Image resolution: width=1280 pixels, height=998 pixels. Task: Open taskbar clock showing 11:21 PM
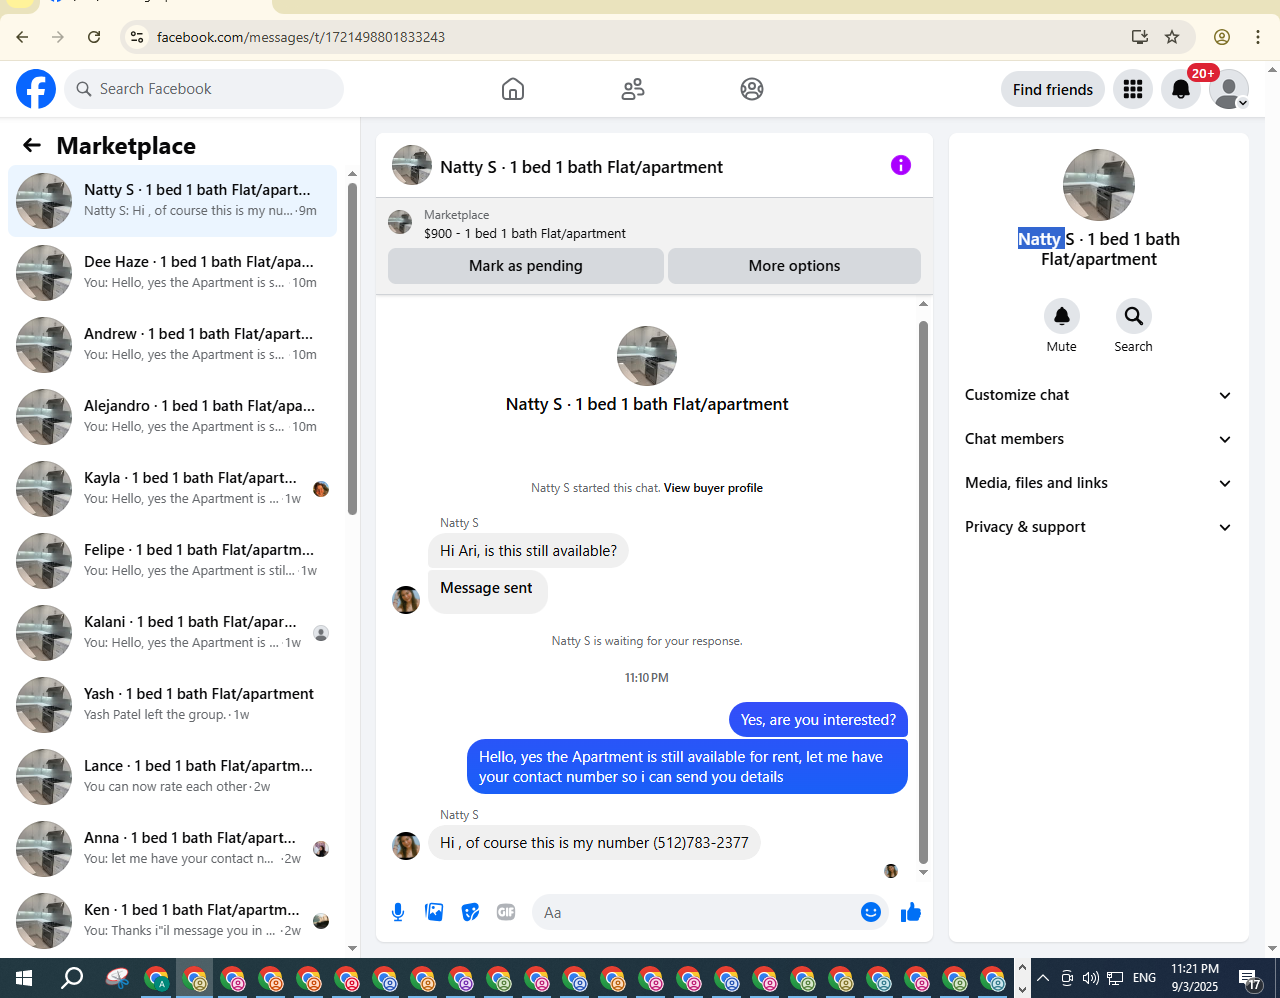(1195, 978)
